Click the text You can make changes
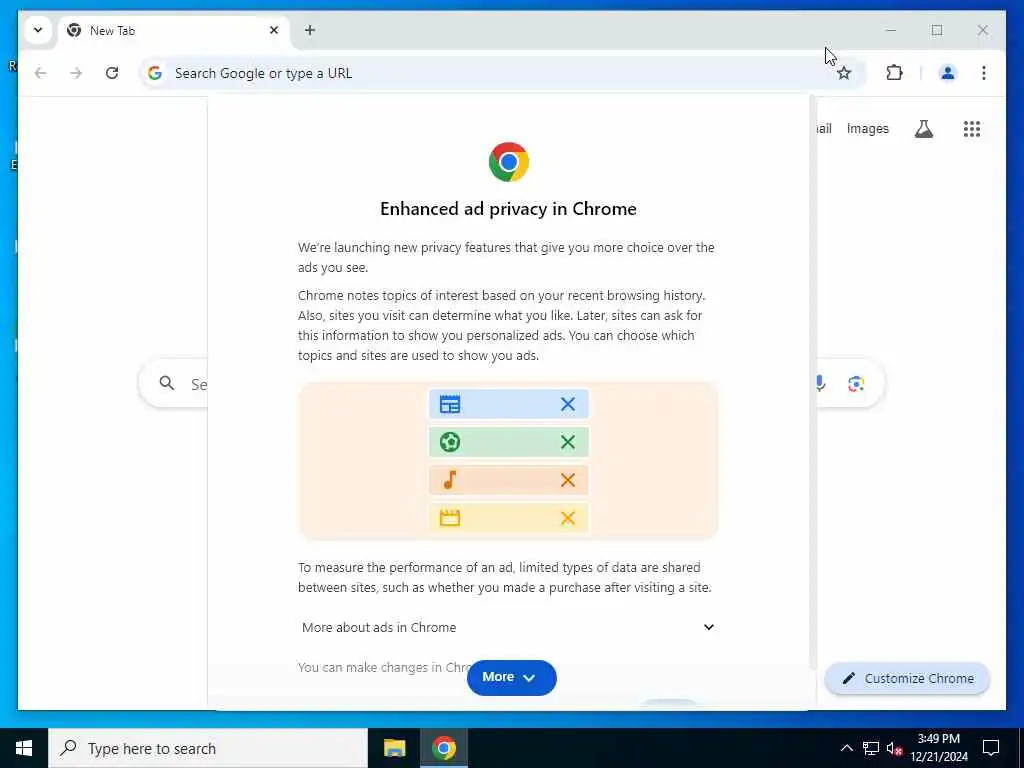The height and width of the screenshot is (768, 1024). pyautogui.click(x=368, y=667)
